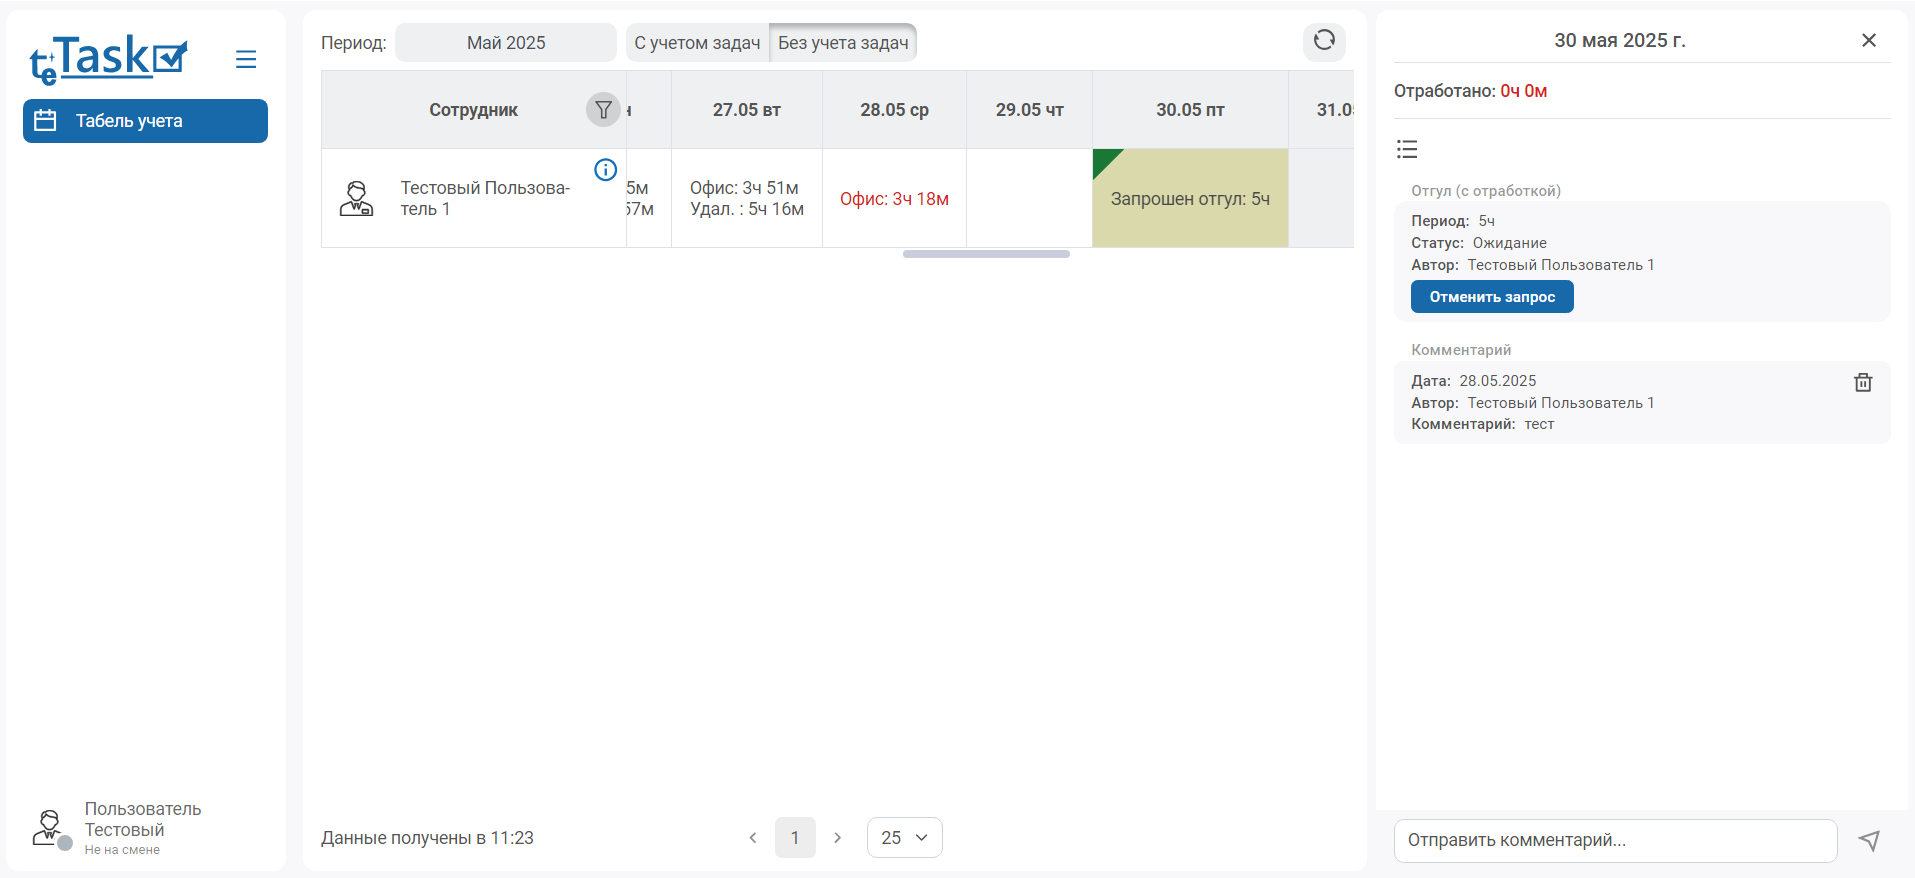
Task: Go to next page arrow
Action: [x=838, y=838]
